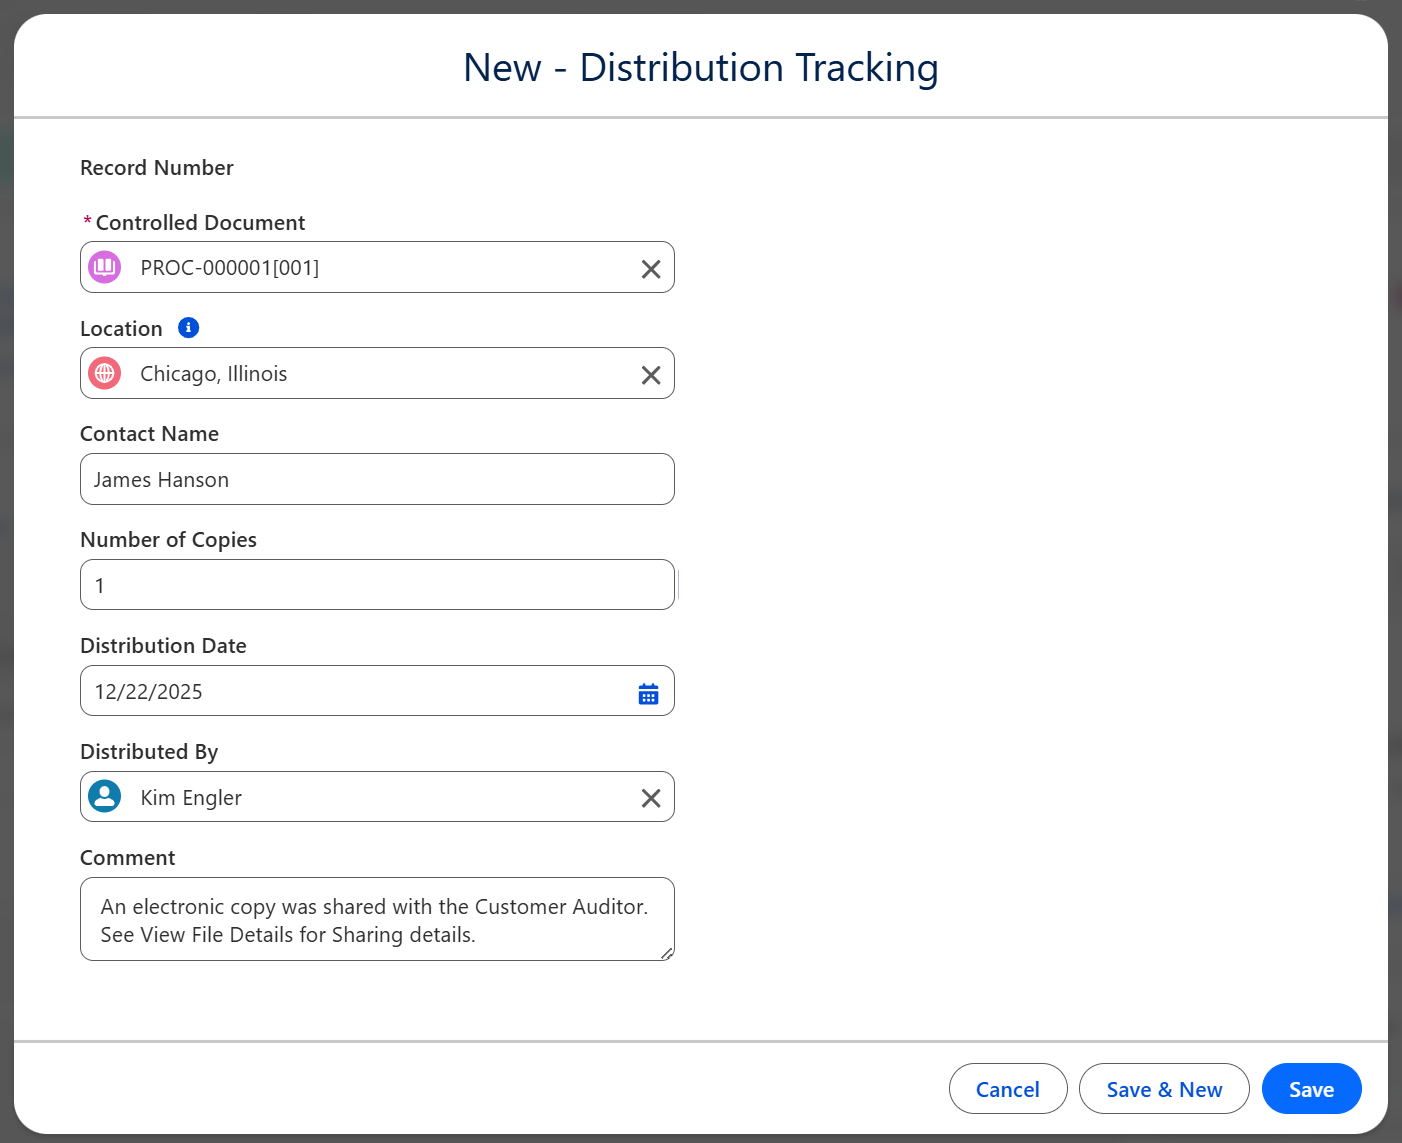The image size is (1402, 1143).
Task: Remove the Chicago, Illinois location value
Action: click(x=650, y=375)
